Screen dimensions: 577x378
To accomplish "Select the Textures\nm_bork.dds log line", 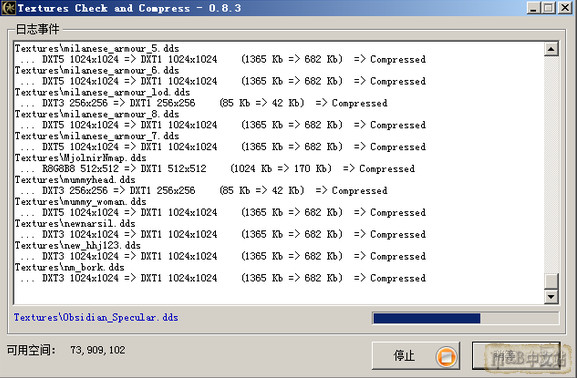I will point(70,267).
